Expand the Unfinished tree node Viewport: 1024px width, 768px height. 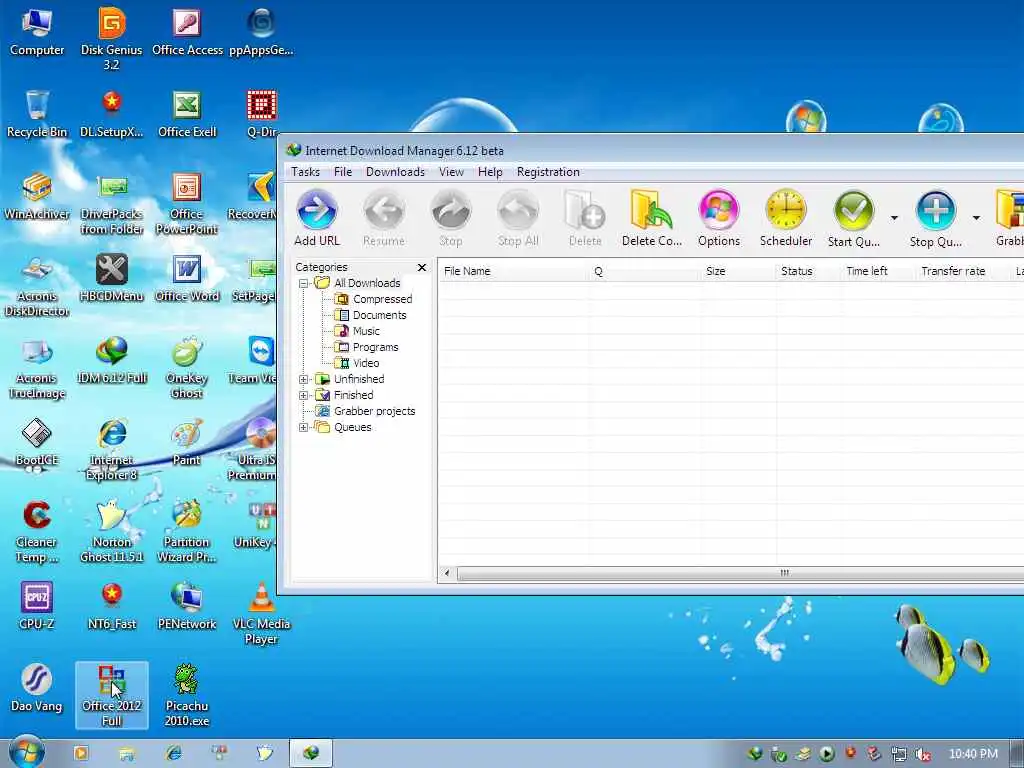coord(304,379)
